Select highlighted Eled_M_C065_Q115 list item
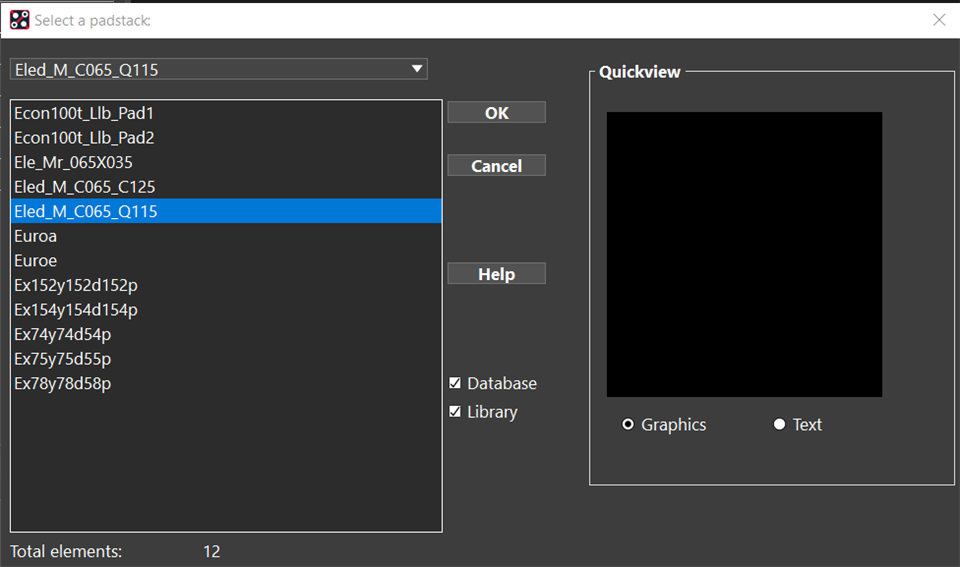This screenshot has width=960, height=567. [x=86, y=211]
